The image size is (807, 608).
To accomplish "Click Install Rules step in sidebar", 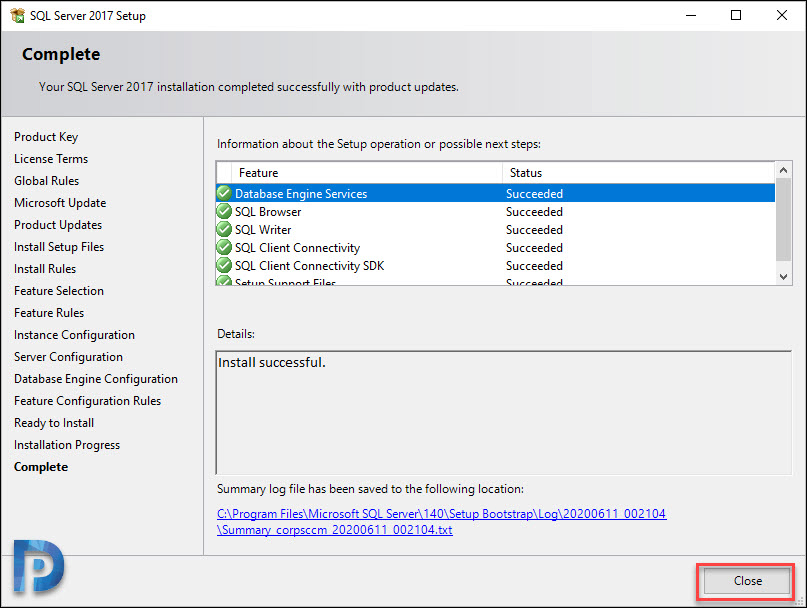I will [45, 269].
